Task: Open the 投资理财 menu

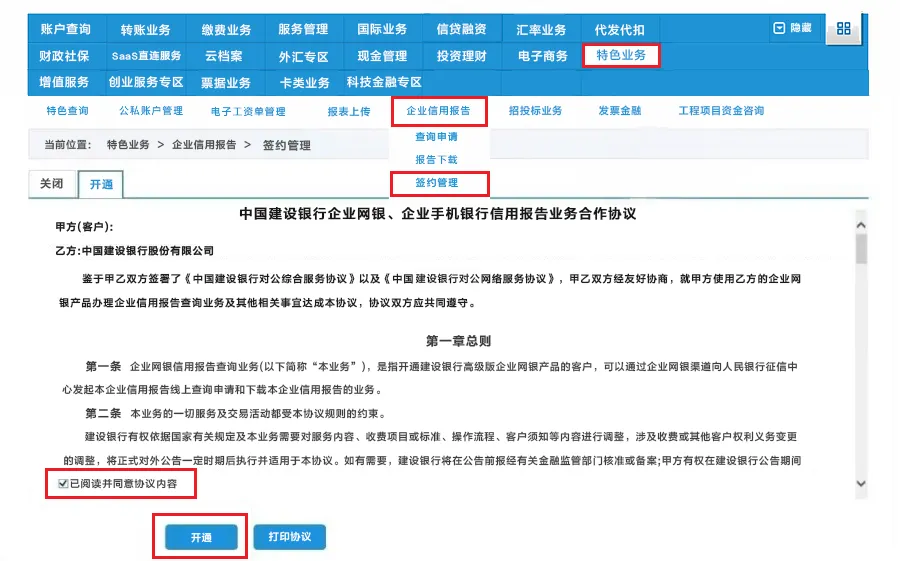Action: pyautogui.click(x=461, y=56)
